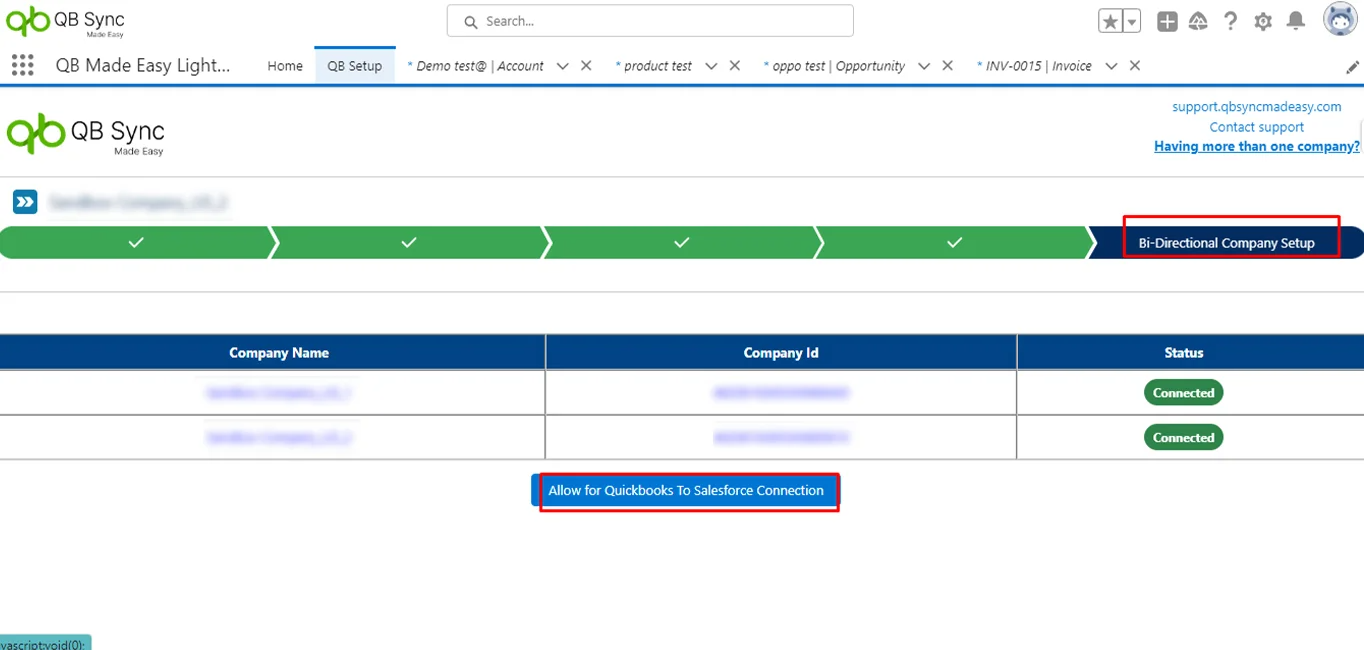Open the user profile avatar

pyautogui.click(x=1340, y=19)
